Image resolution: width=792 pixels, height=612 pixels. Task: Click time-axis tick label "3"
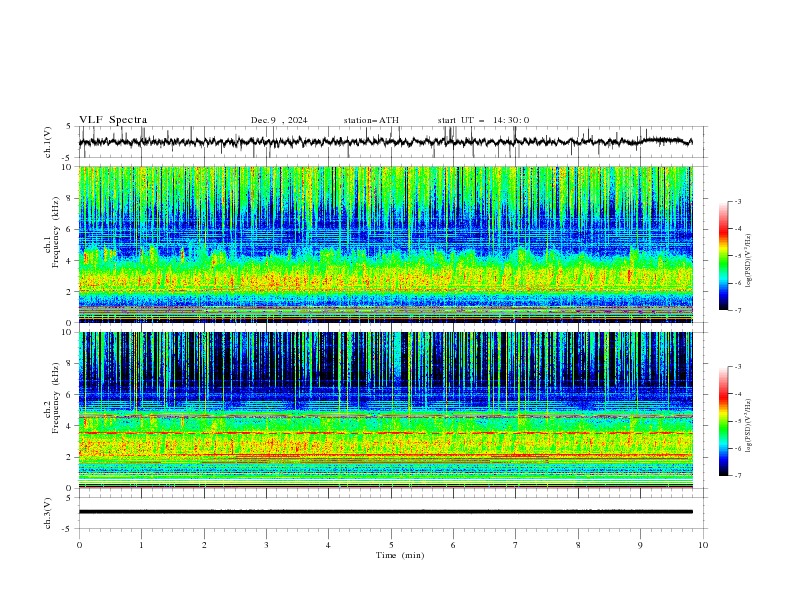(x=266, y=545)
